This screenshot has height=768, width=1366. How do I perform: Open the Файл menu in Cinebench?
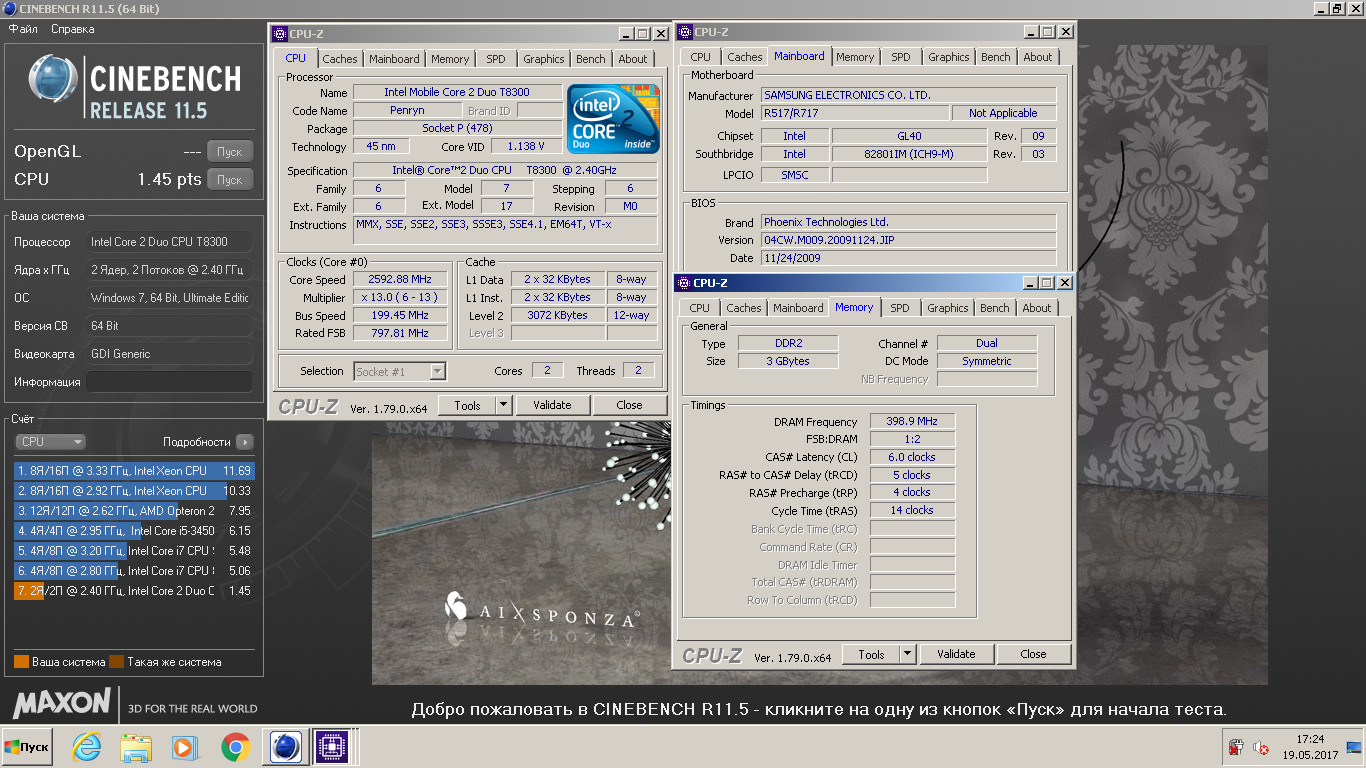pyautogui.click(x=23, y=29)
